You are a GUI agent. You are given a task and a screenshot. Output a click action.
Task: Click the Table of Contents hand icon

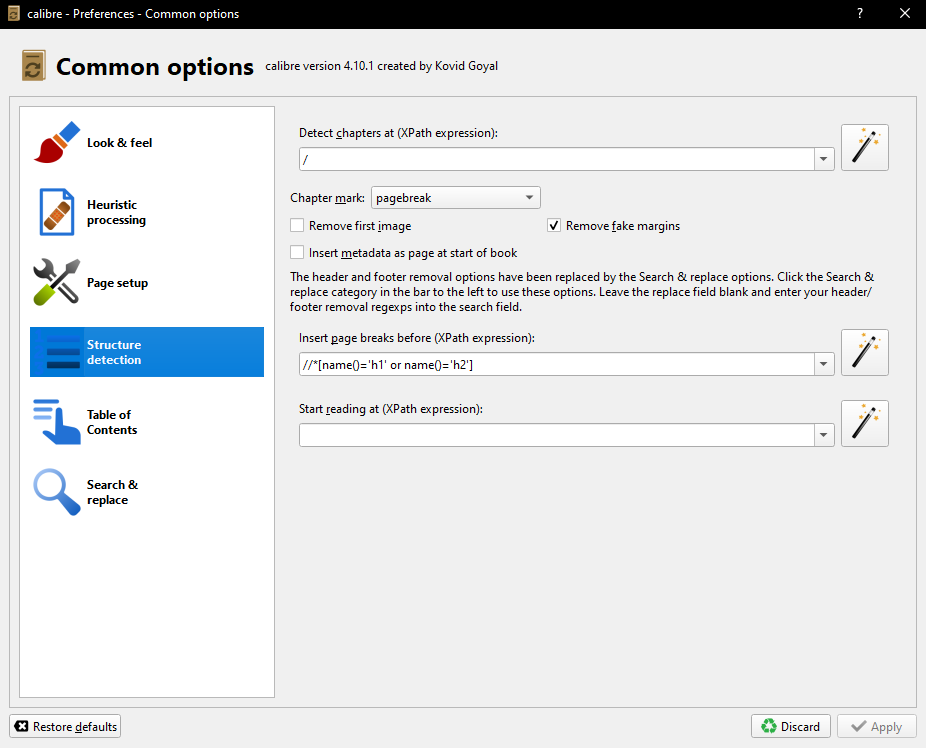coord(57,422)
